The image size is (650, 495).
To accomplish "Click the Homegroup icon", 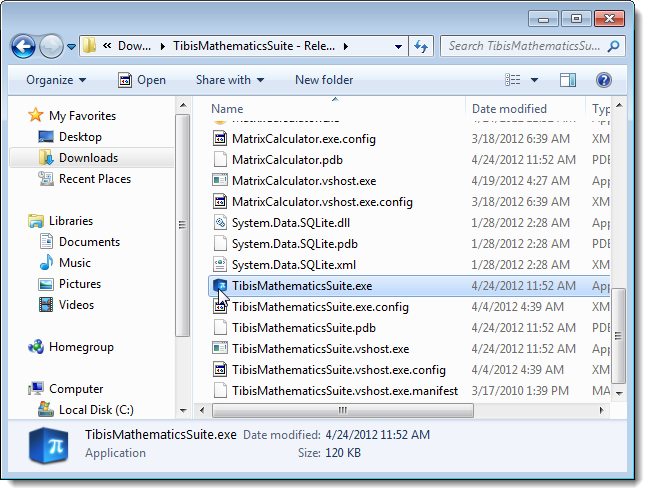I will click(x=36, y=347).
